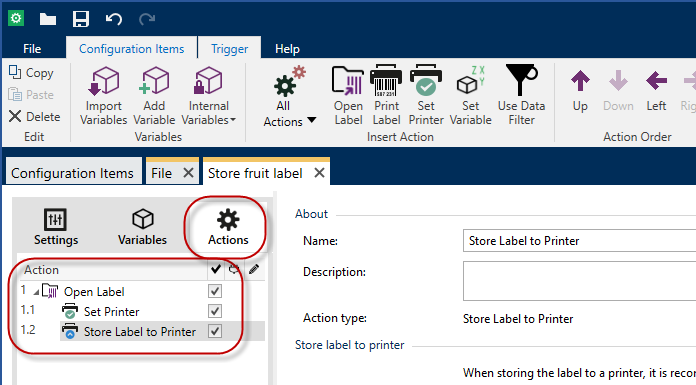The width and height of the screenshot is (696, 385).
Task: Open the Variables section of the trigger
Action: (x=142, y=227)
